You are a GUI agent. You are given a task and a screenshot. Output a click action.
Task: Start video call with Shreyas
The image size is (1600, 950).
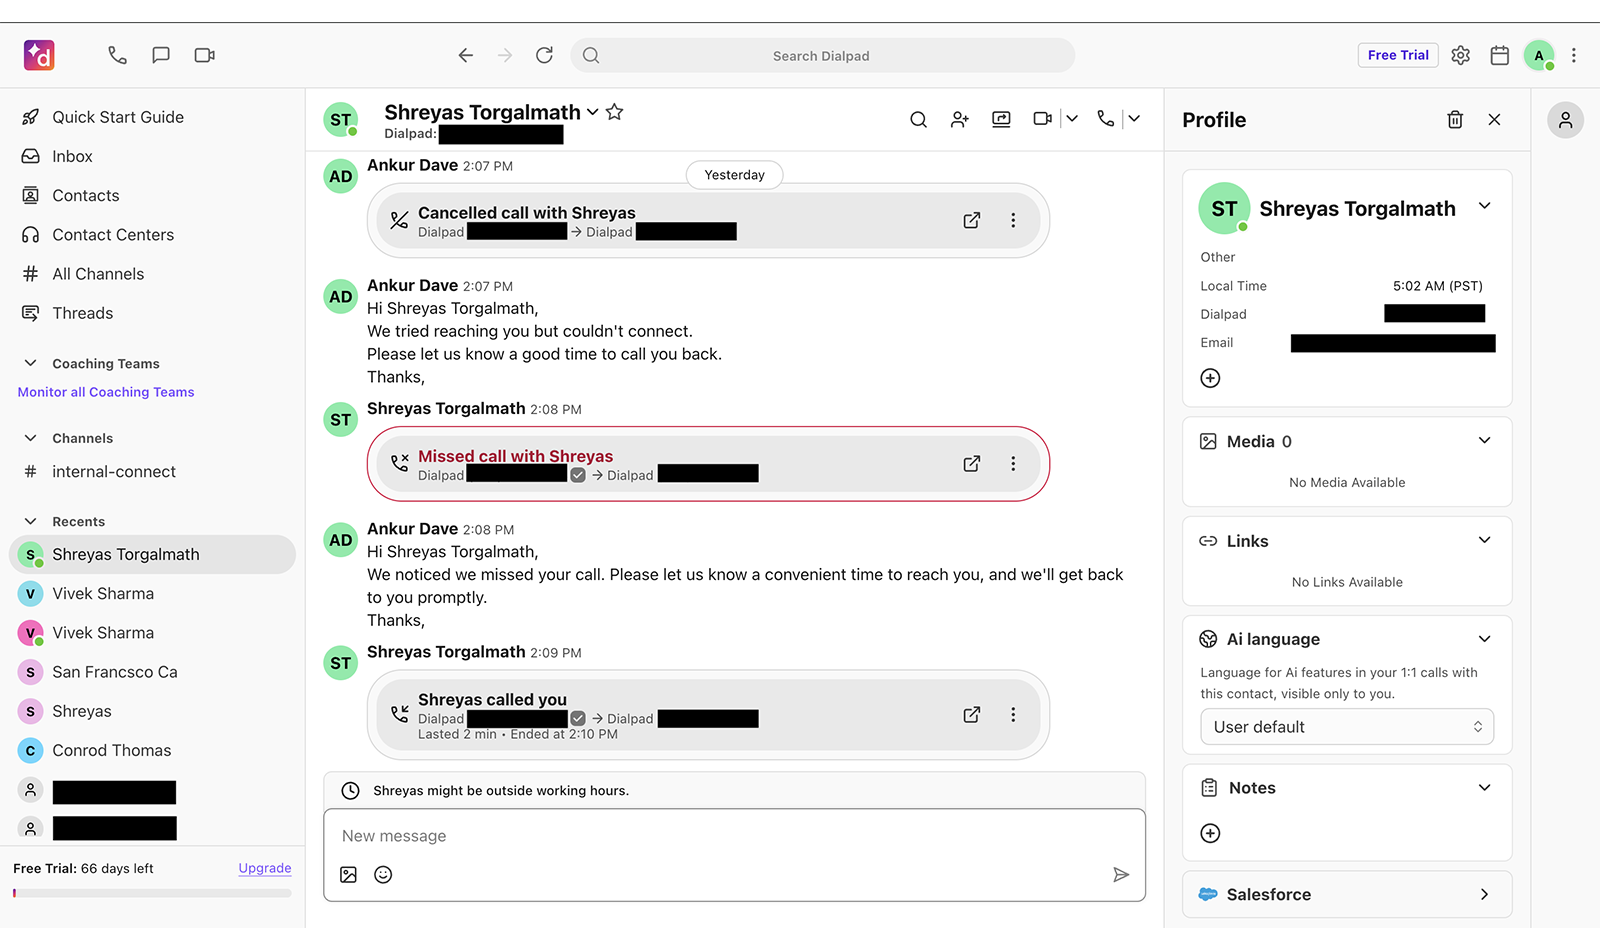pos(1042,119)
